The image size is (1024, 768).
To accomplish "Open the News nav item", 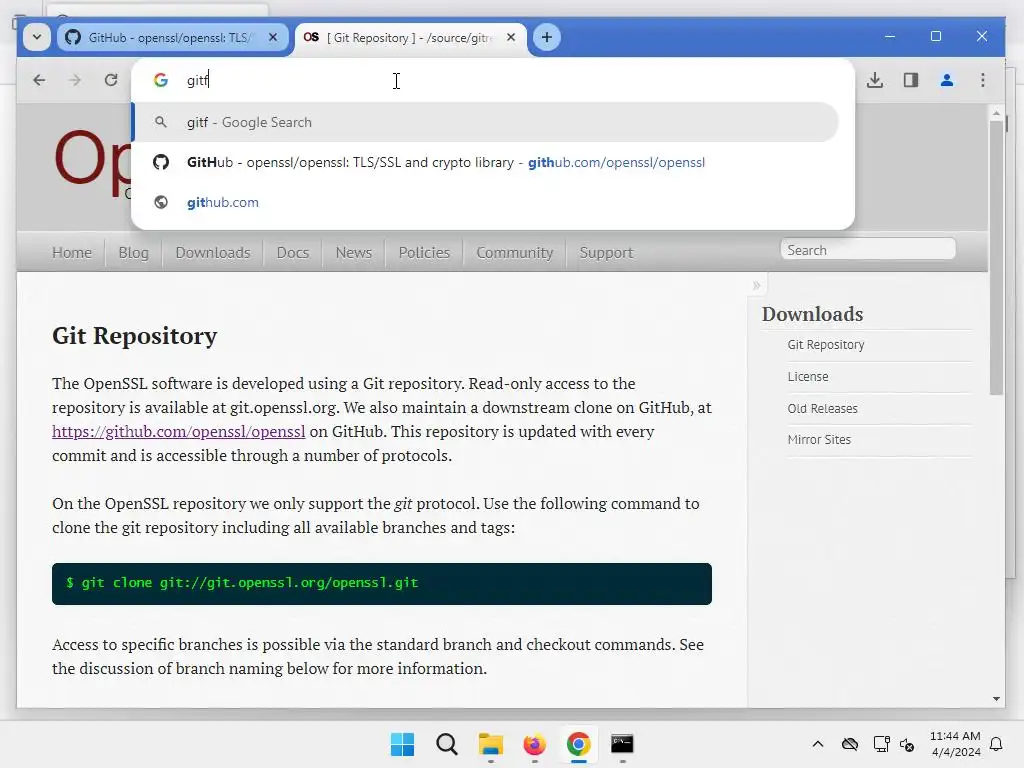I will tap(353, 253).
